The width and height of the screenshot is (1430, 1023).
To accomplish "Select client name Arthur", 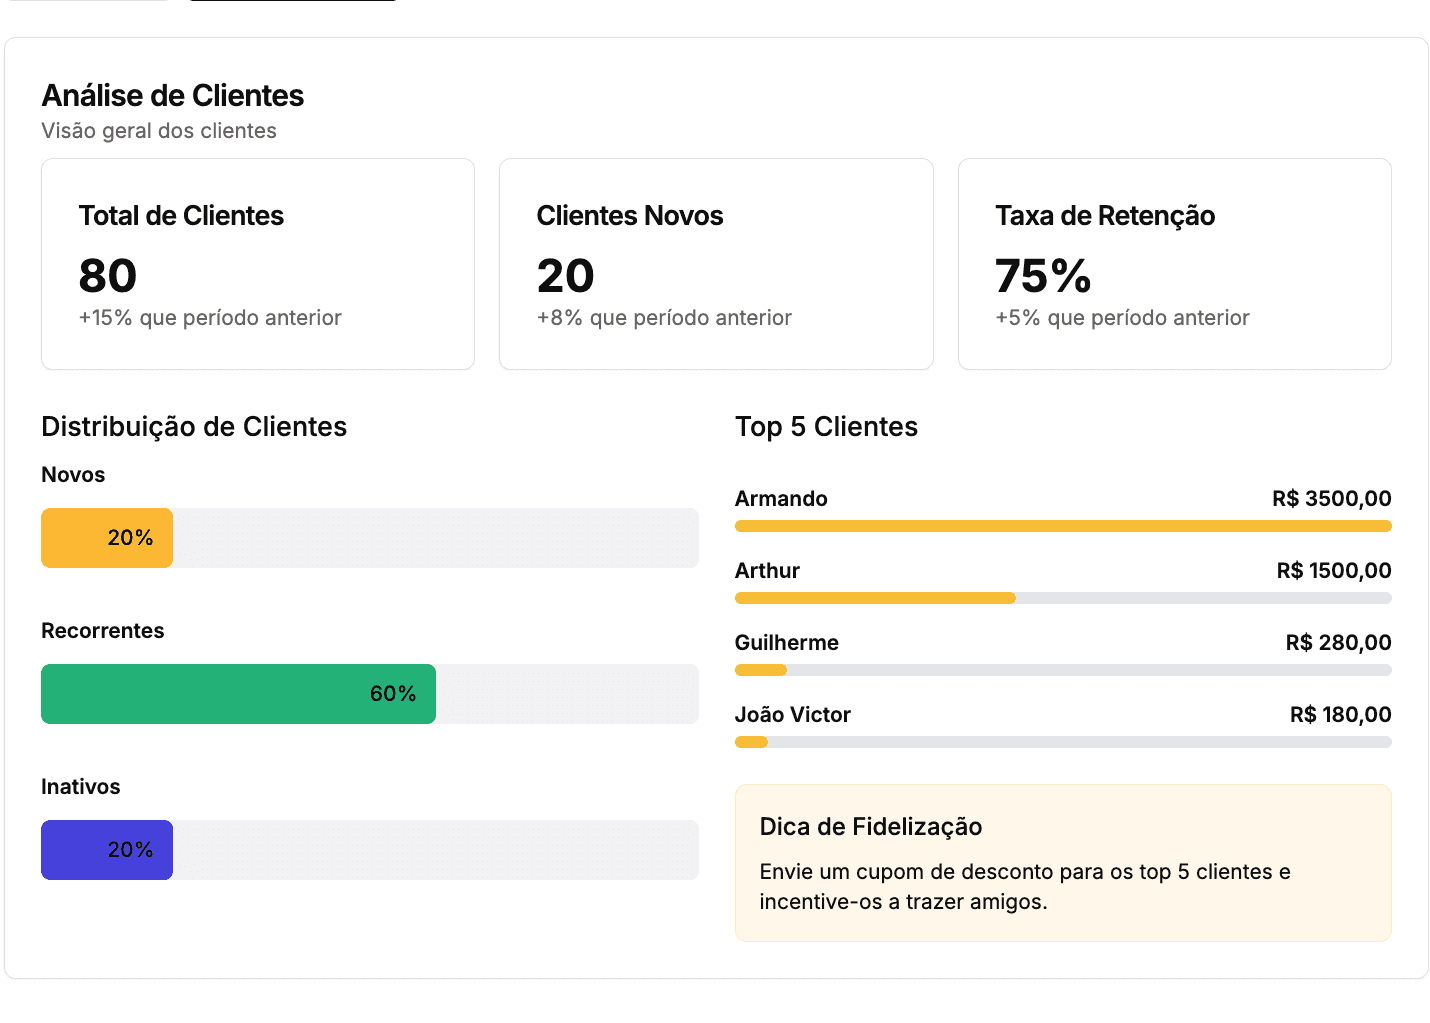I will [x=767, y=571].
